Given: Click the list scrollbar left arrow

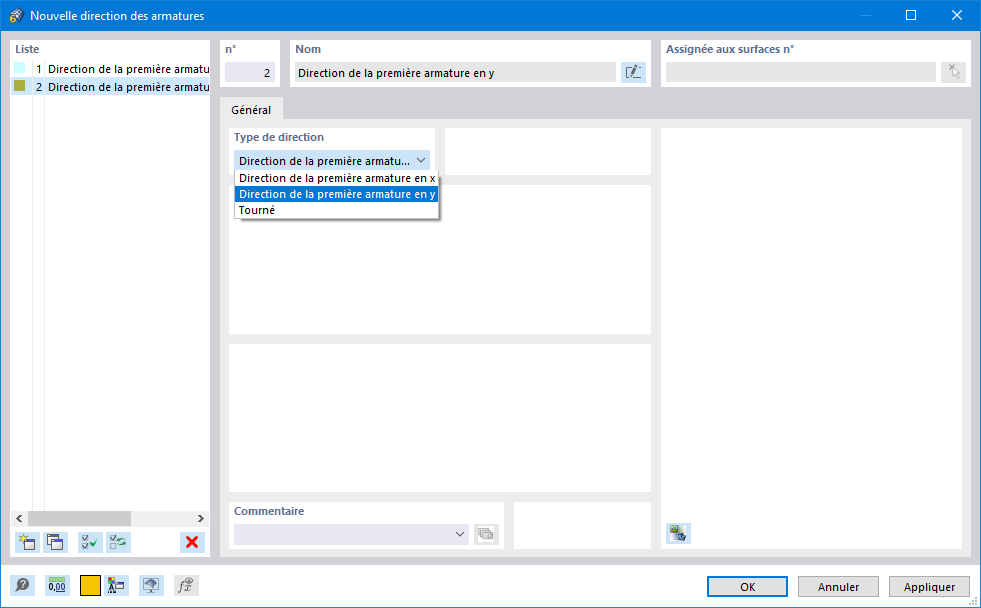Looking at the screenshot, I should [x=19, y=519].
